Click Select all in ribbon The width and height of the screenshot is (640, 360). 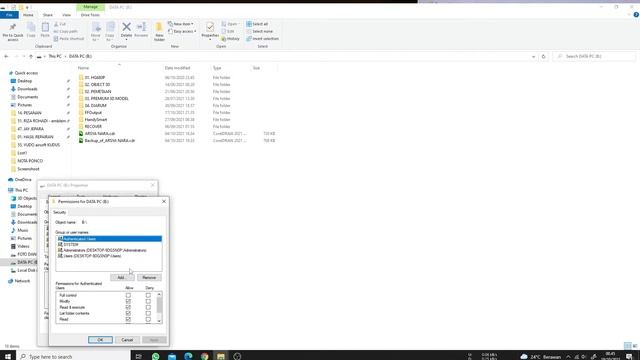click(x=258, y=24)
